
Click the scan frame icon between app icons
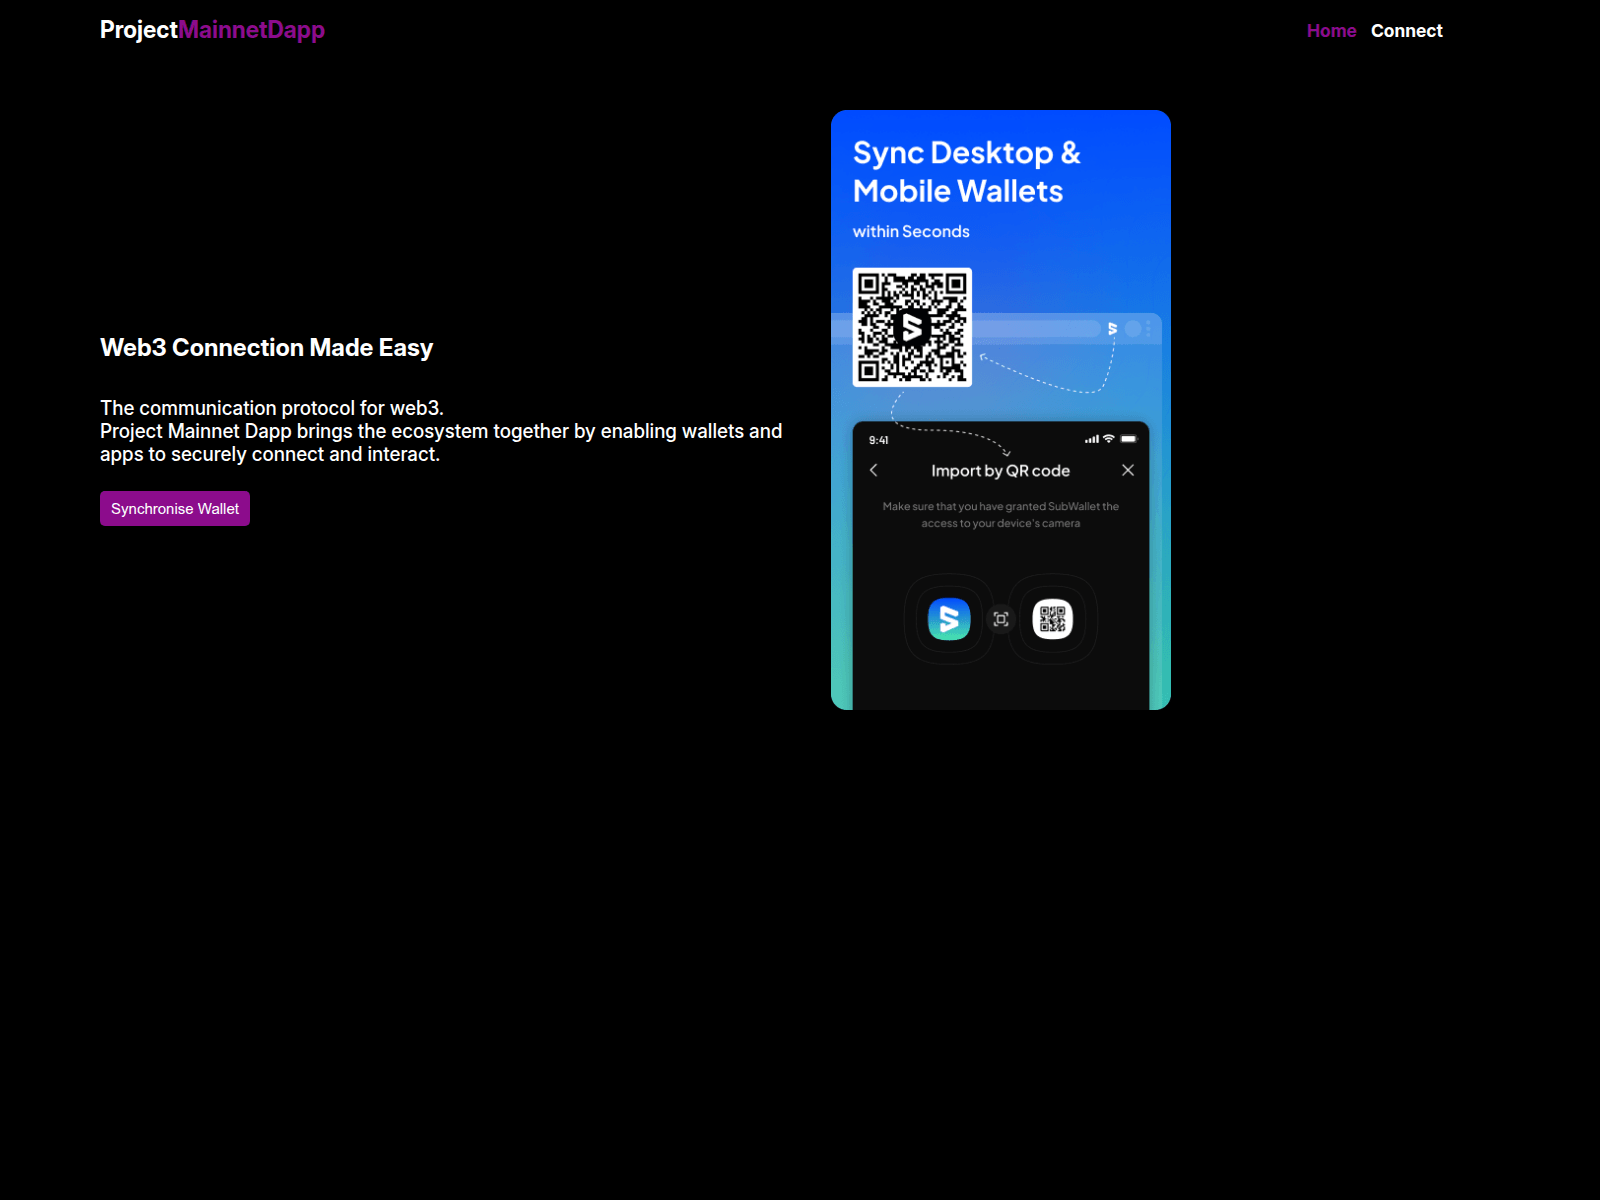pos(1001,619)
